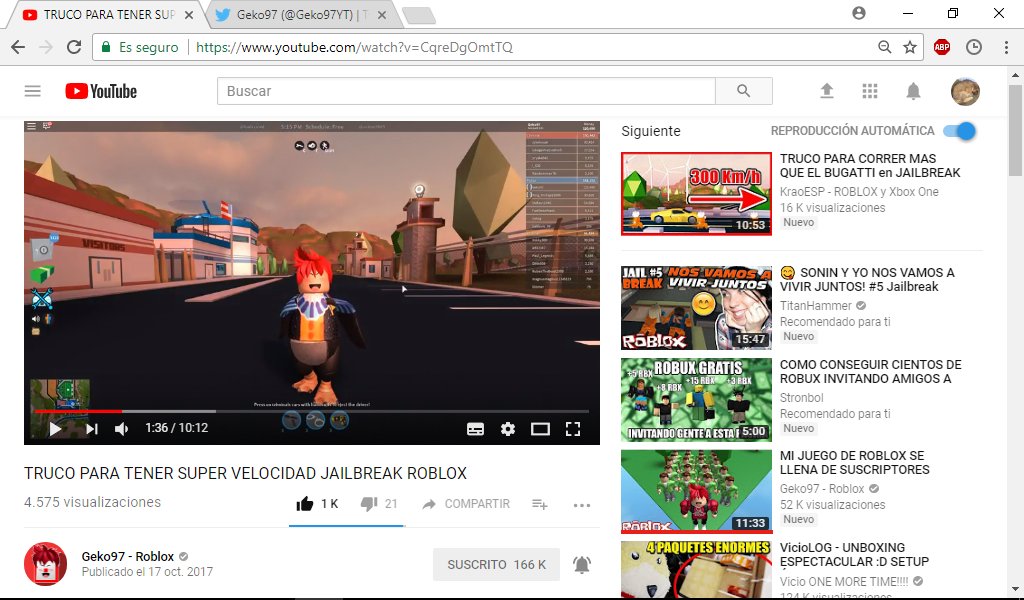Click the search magnifier button
Image resolution: width=1024 pixels, height=600 pixels.
pos(743,91)
